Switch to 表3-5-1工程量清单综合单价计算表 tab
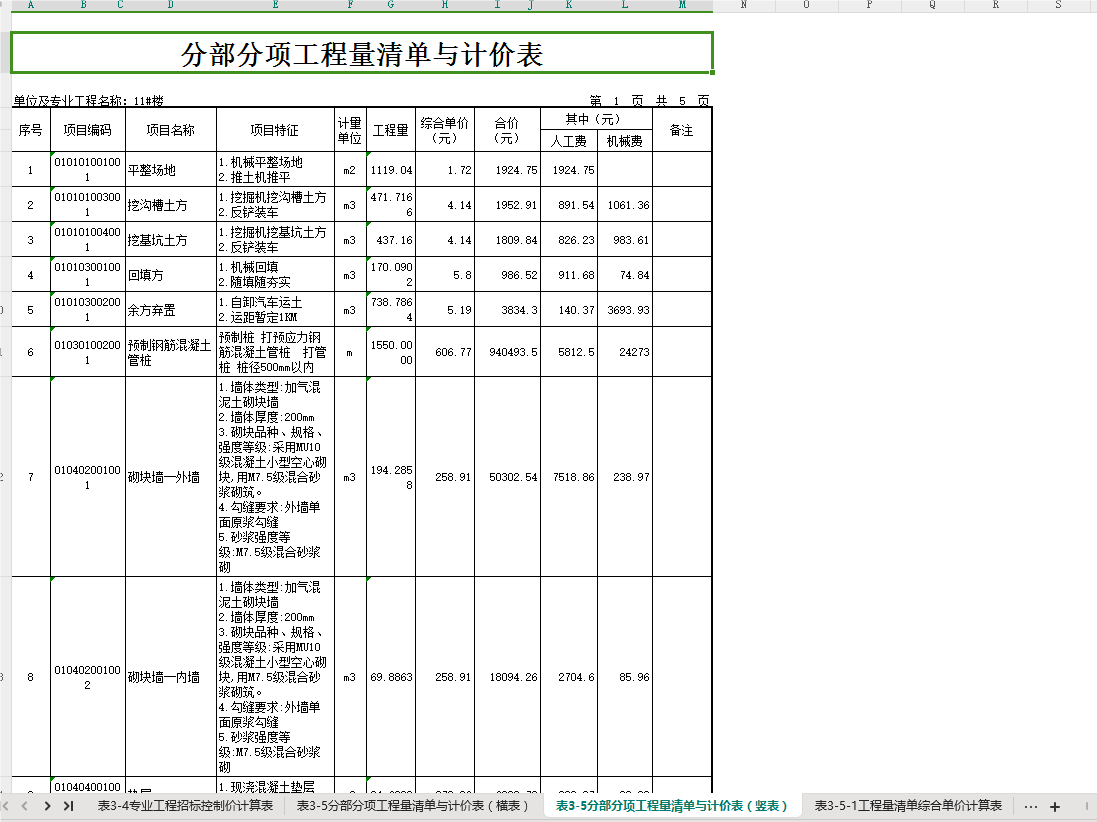Image resolution: width=1097 pixels, height=822 pixels. point(908,806)
